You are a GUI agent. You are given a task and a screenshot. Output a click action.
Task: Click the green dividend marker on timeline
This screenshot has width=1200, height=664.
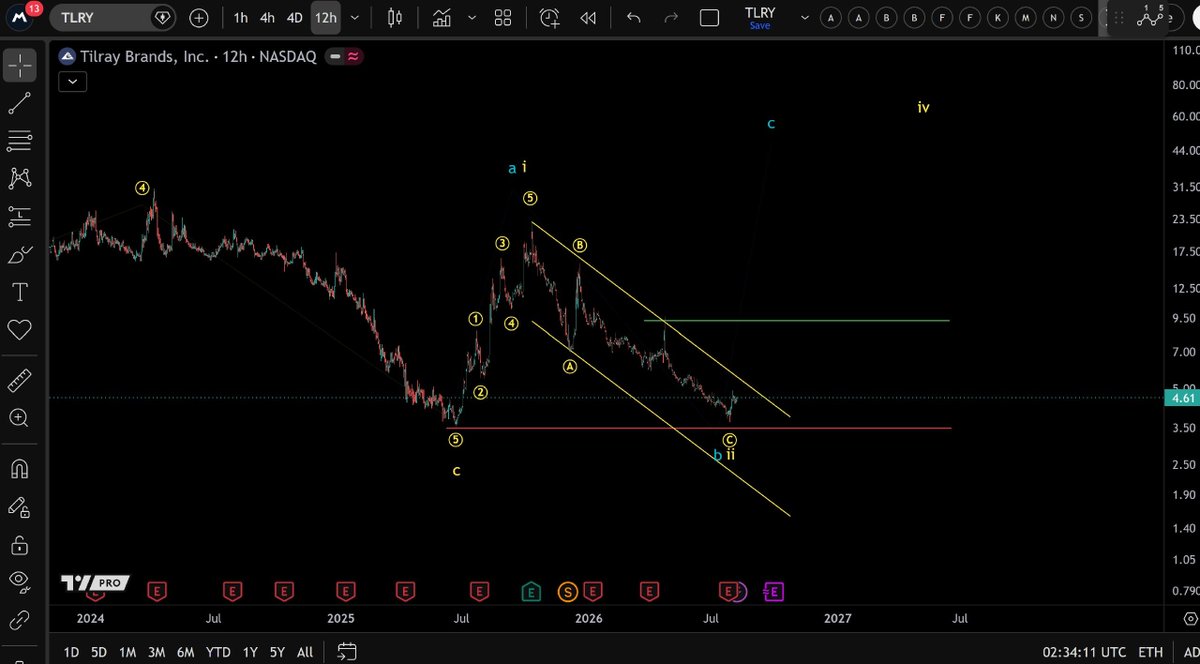click(x=532, y=592)
